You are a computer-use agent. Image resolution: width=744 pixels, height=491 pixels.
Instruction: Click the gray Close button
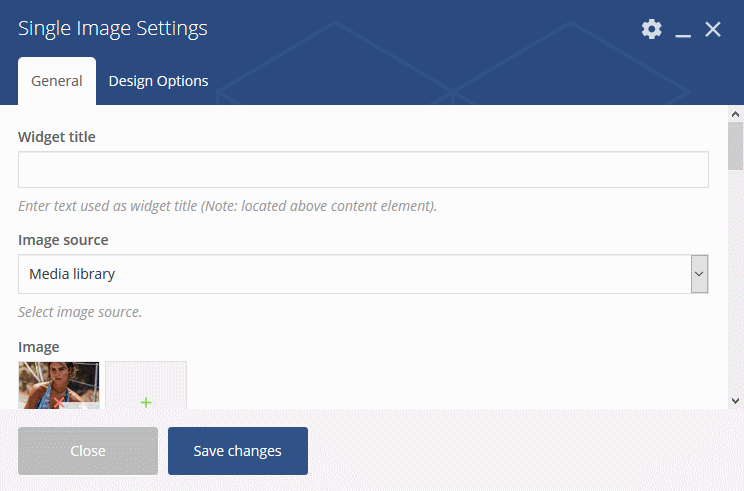(88, 451)
